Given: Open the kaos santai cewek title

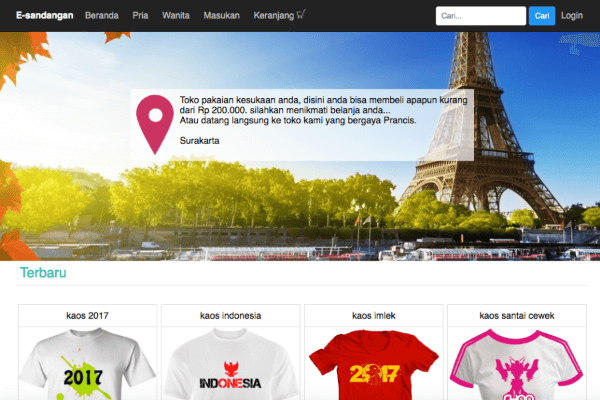Looking at the screenshot, I should 516,316.
